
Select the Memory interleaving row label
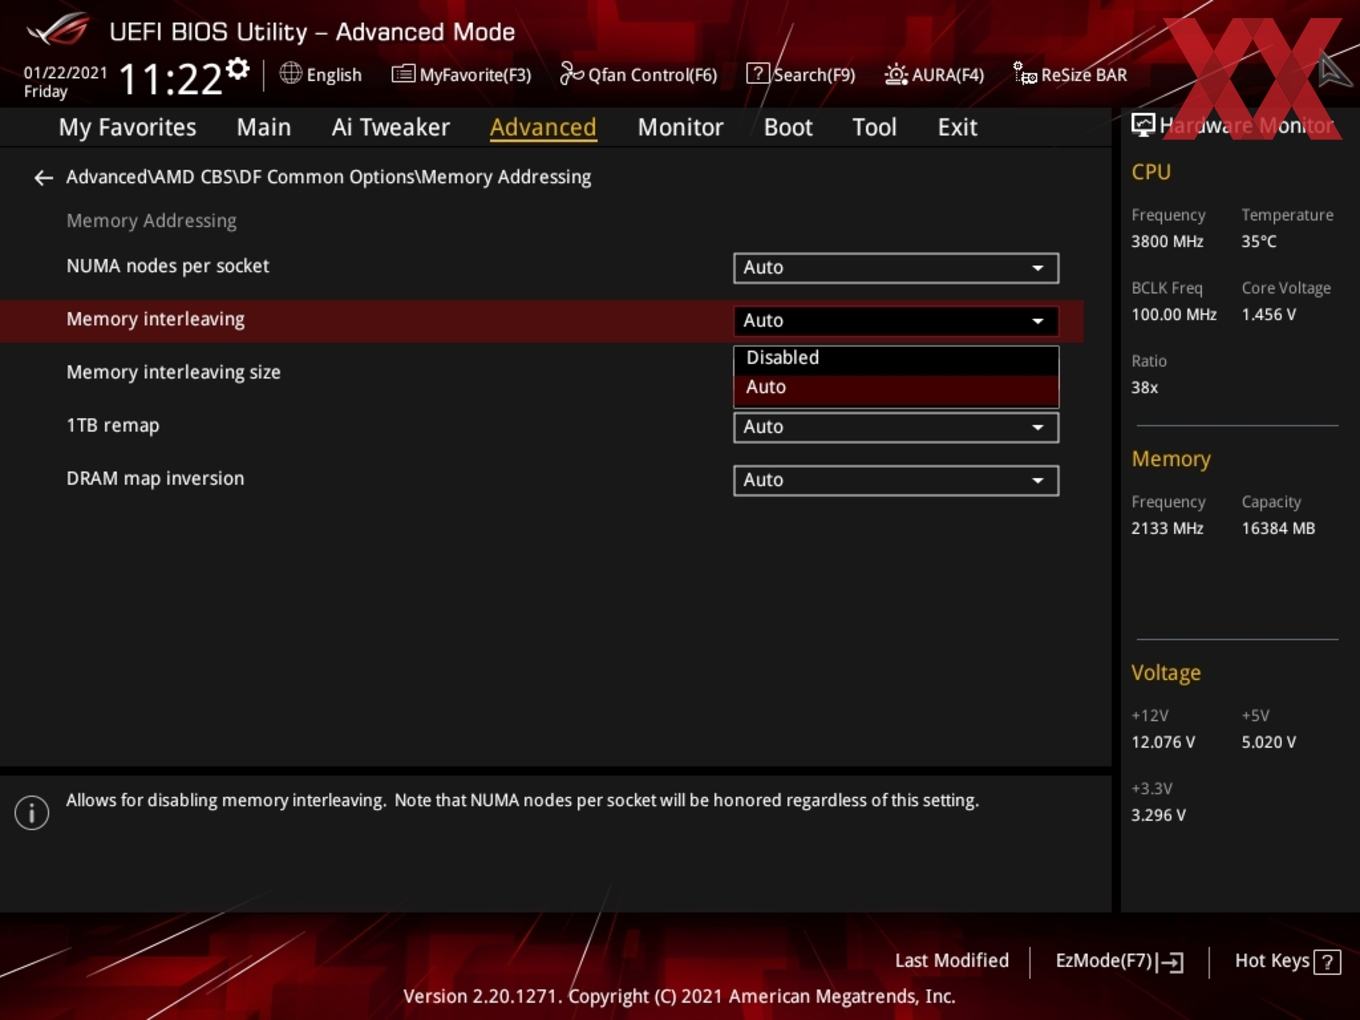155,319
